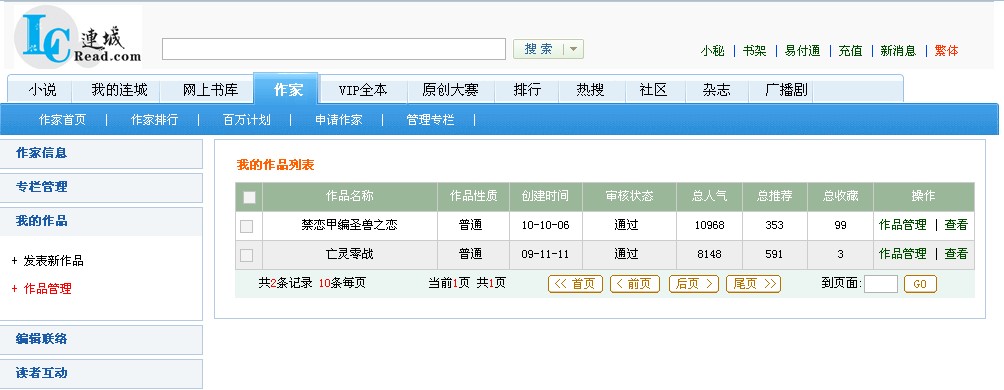Check the box for 禁恋甲编圣兽之恋
The height and width of the screenshot is (390, 1004).
tap(247, 226)
